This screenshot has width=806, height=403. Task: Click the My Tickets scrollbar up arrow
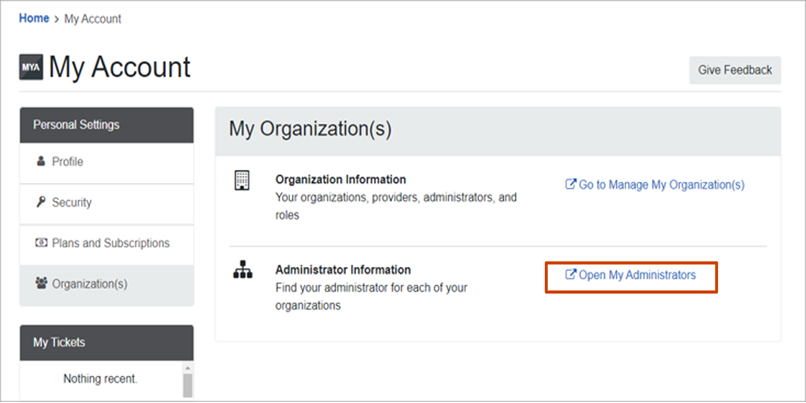point(187,368)
